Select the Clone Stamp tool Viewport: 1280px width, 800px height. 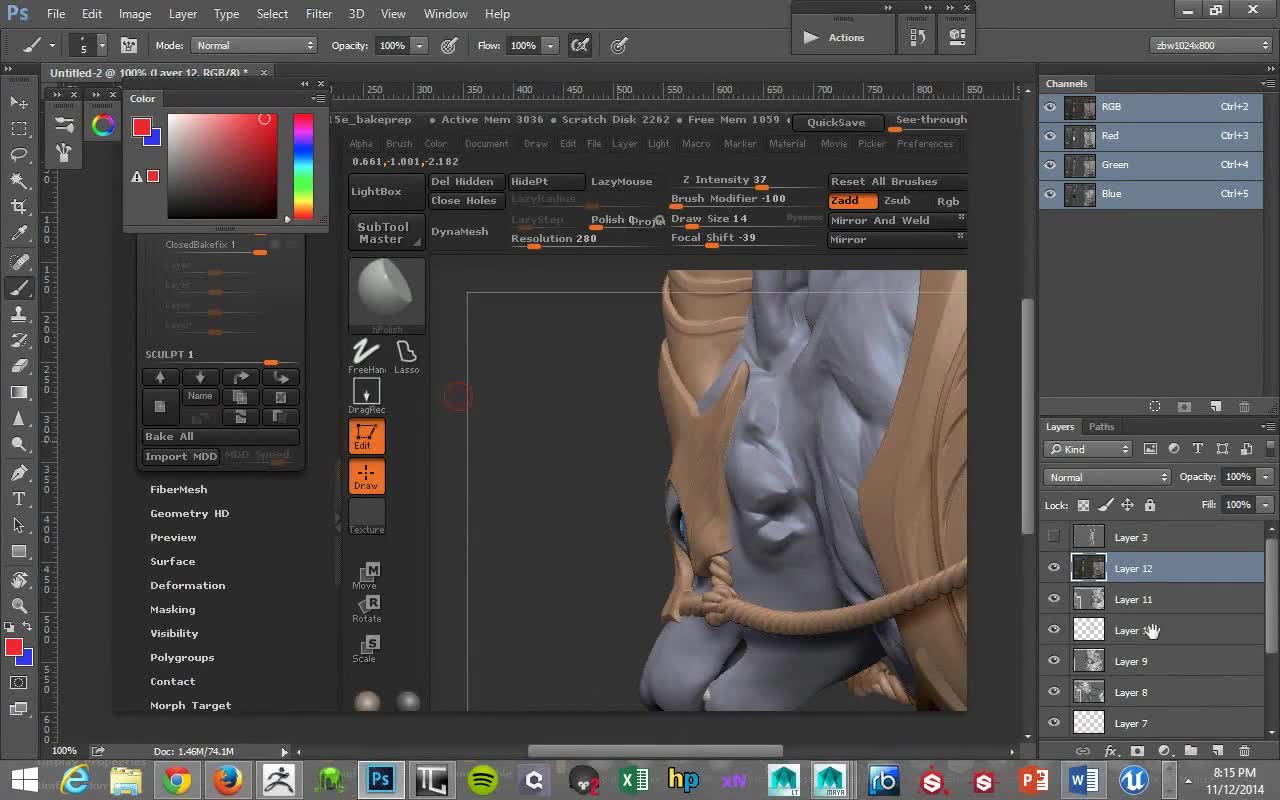19,314
